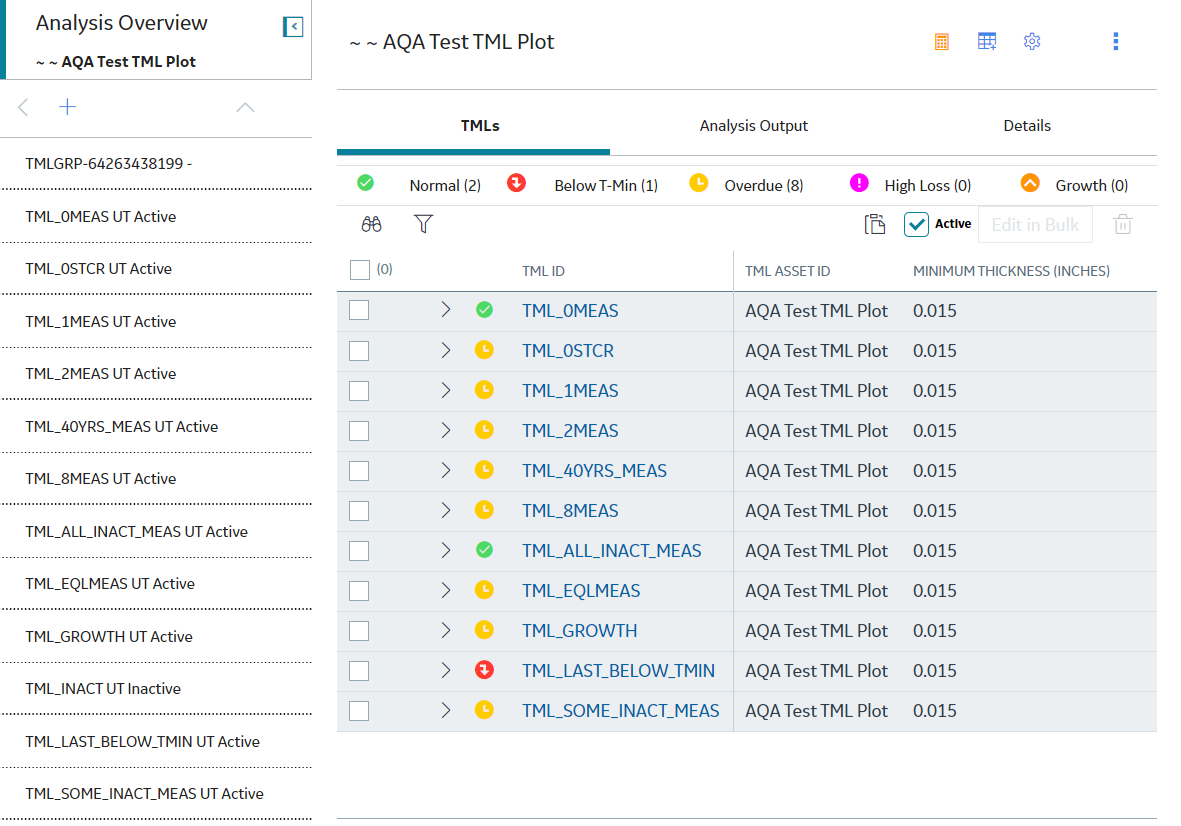Screen dimensions: 1181x826
Task: Click the TML Asset ID column header
Action: [x=787, y=271]
